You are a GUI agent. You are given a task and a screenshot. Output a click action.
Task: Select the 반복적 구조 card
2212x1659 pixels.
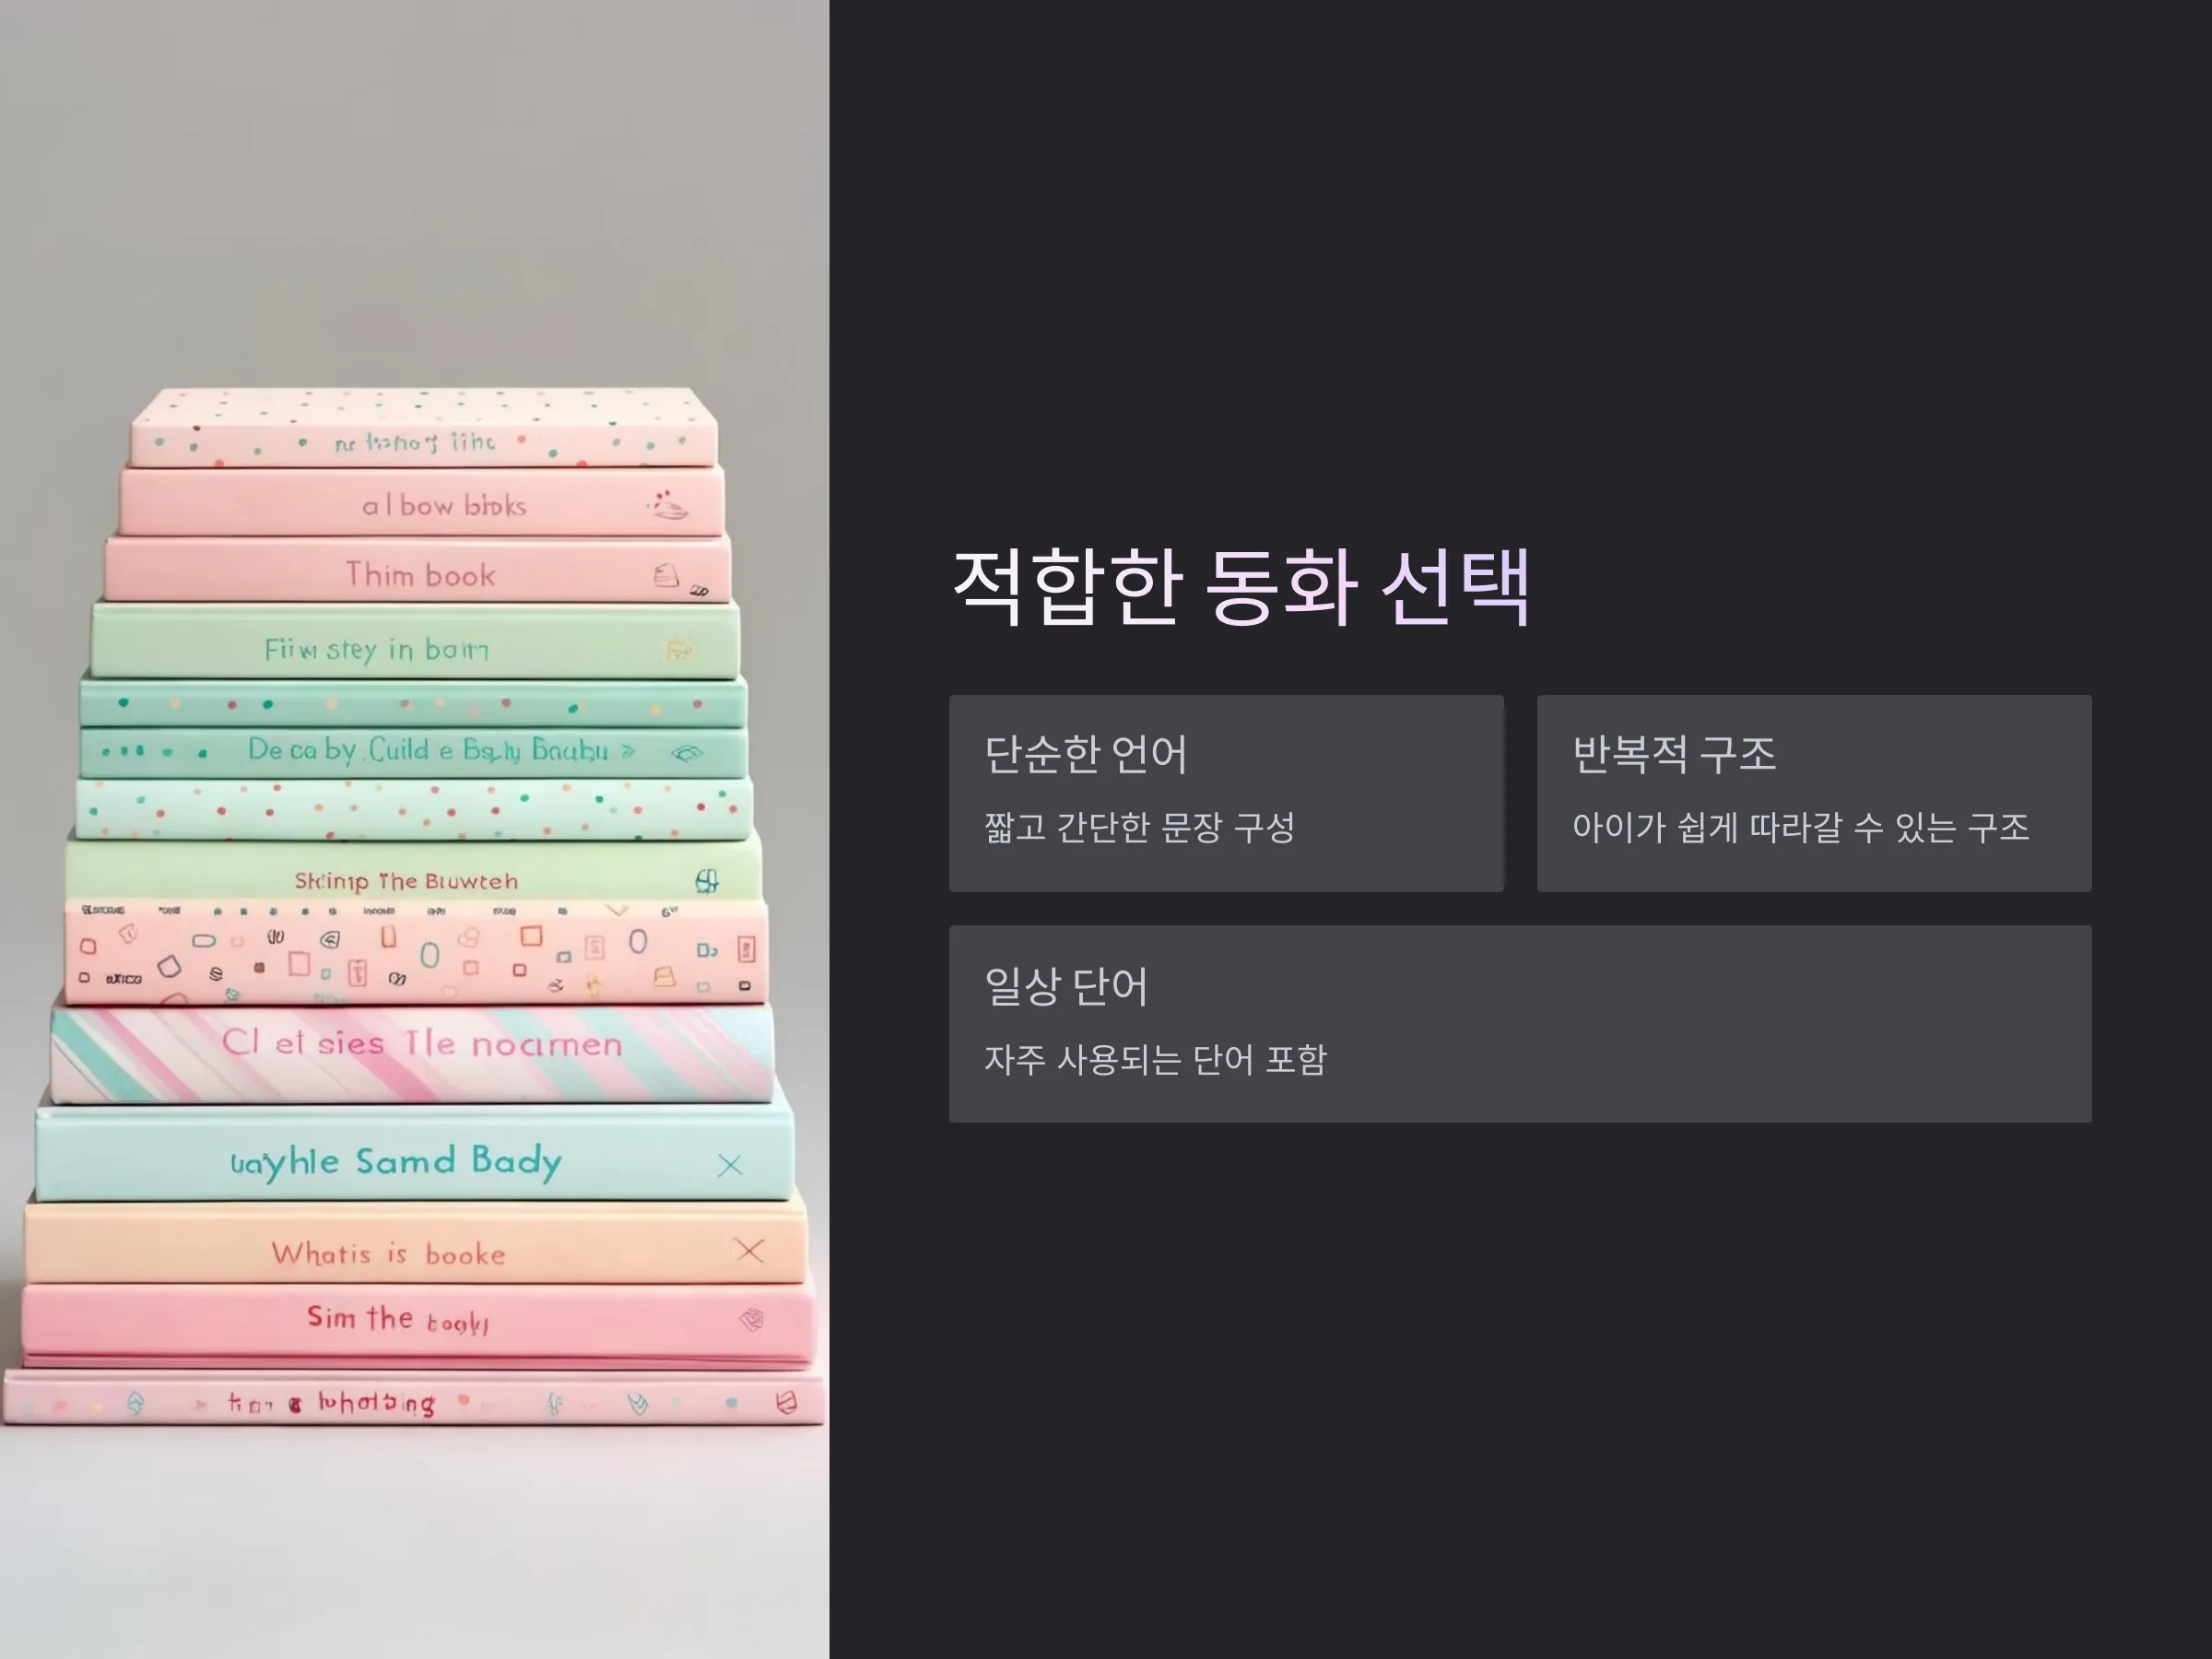pos(1814,793)
